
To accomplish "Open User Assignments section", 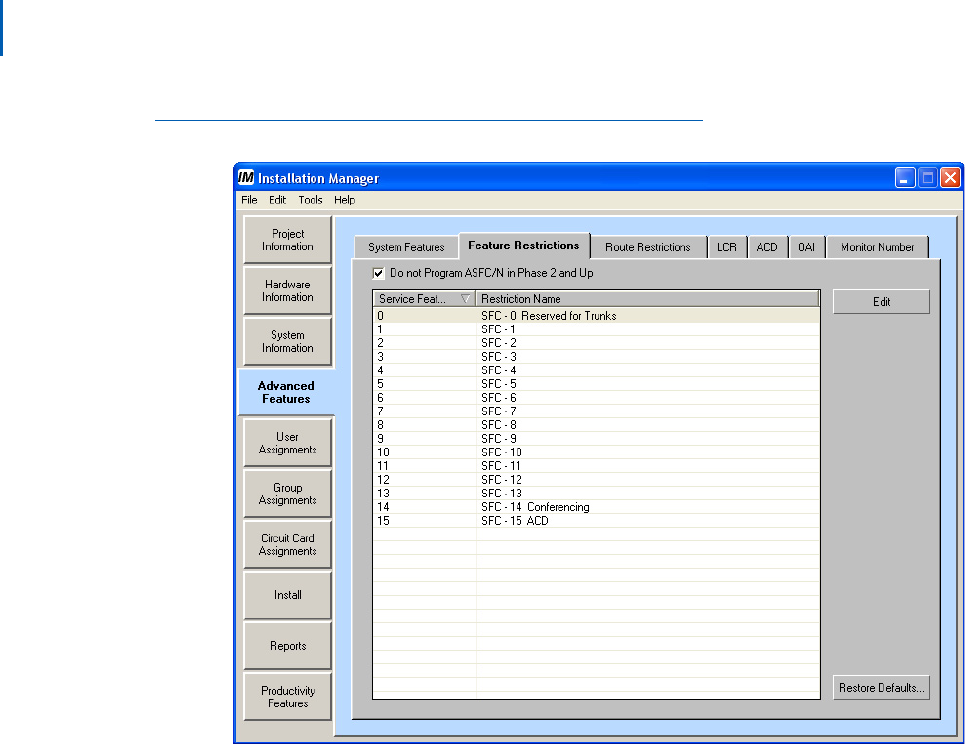I will 288,443.
